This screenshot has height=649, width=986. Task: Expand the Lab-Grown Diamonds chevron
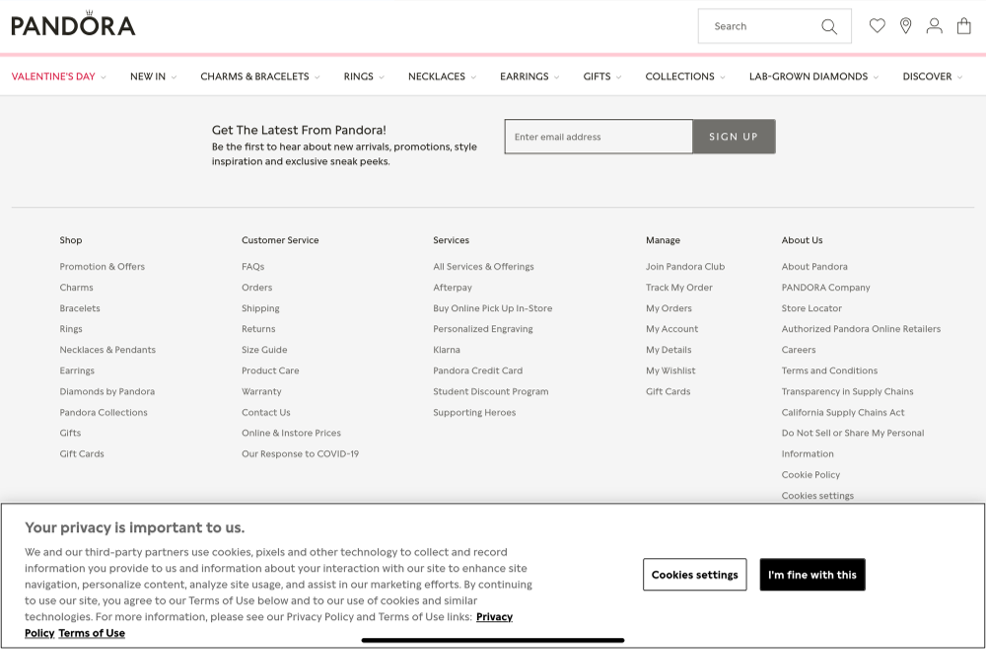coord(875,77)
